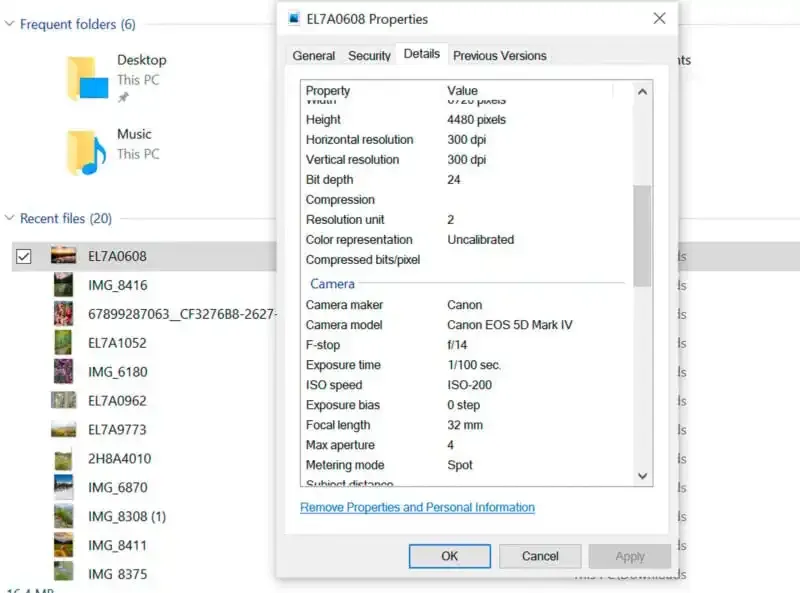Switch to the Security tab
This screenshot has height=593, width=800.
[369, 56]
